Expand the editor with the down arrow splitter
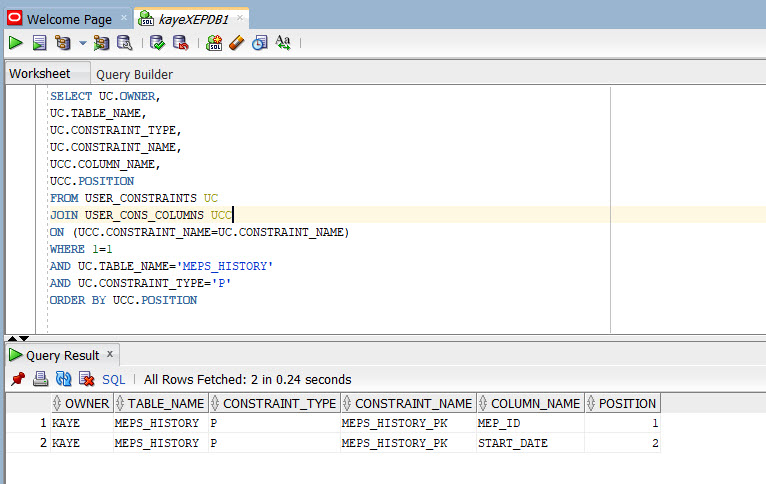The width and height of the screenshot is (766, 484). [x=24, y=338]
